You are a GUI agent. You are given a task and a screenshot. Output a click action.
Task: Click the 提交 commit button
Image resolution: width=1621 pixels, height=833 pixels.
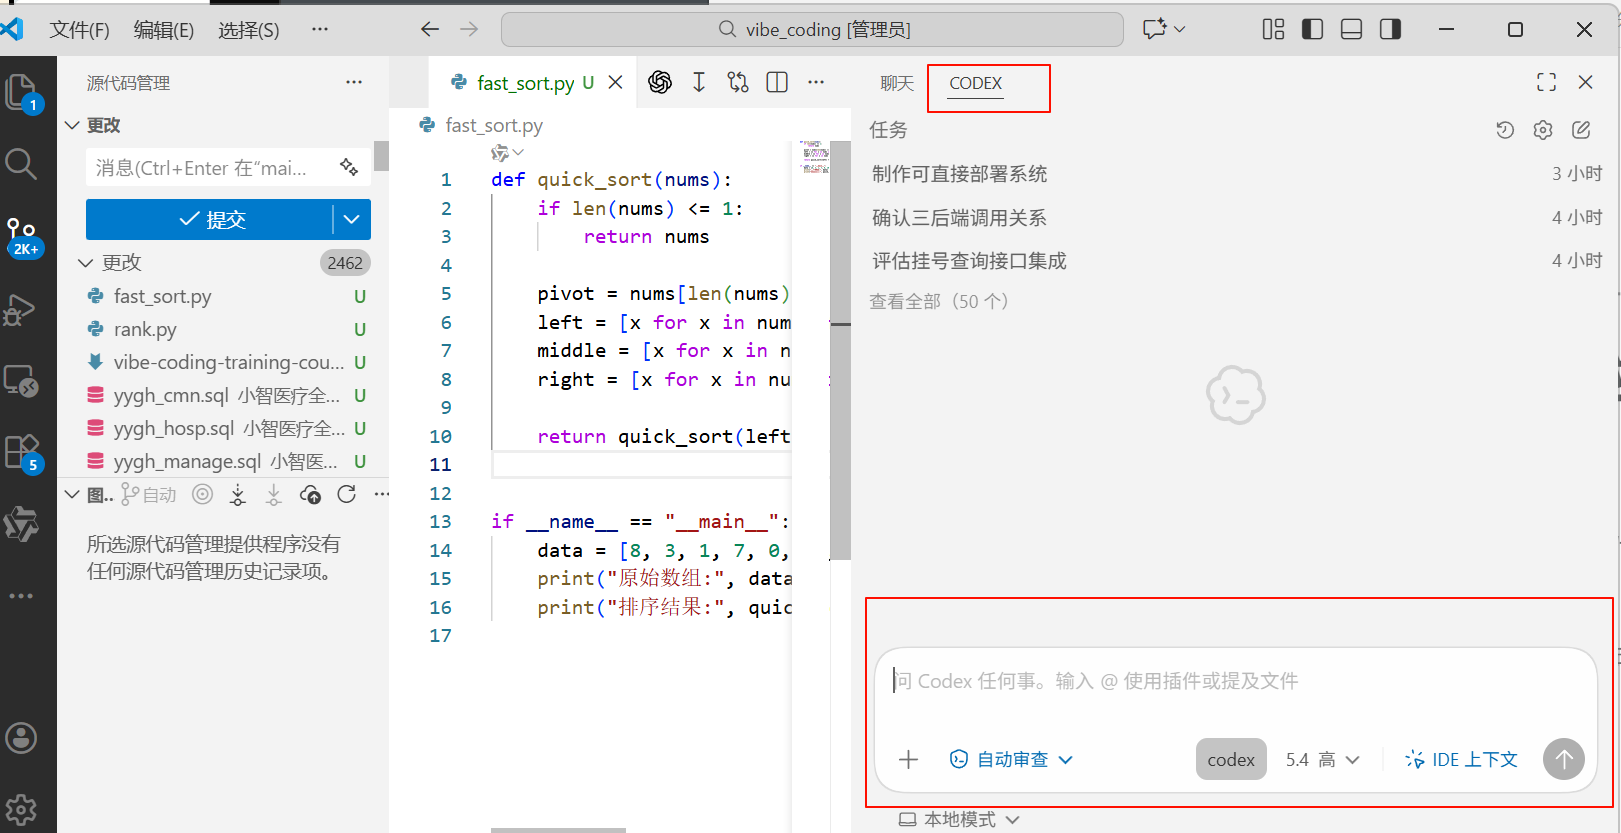coord(210,219)
